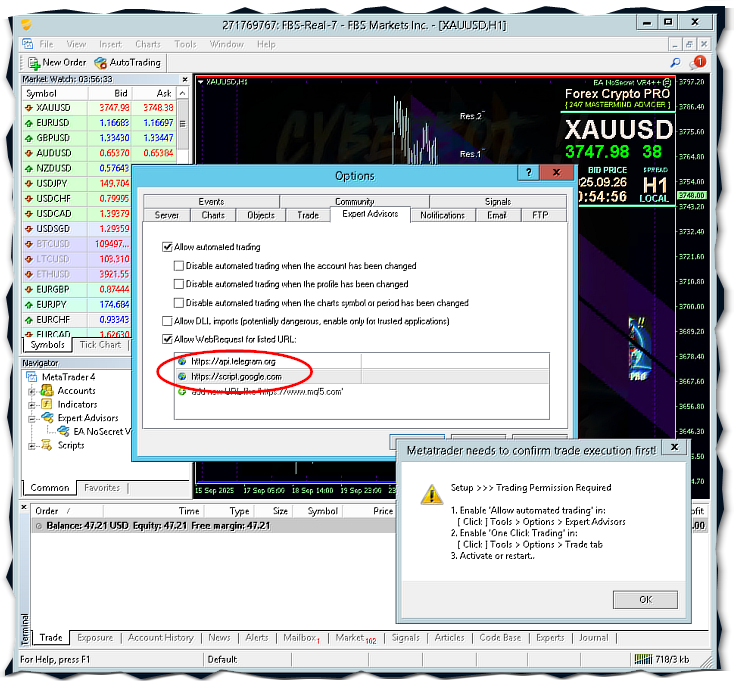Screen dimensions: 734x689
Task: Open the Mailbox terminal tab
Action: click(x=301, y=638)
